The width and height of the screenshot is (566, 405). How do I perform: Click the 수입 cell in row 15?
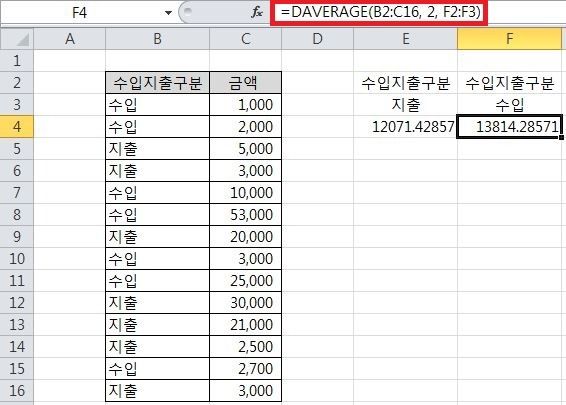coord(157,369)
